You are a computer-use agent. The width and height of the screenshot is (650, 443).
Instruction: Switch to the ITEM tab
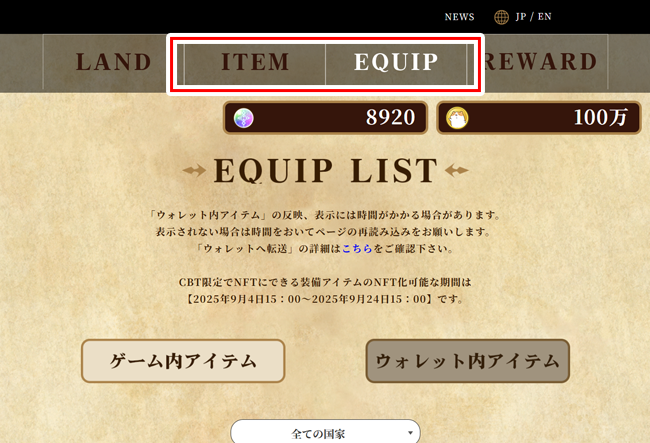(255, 62)
